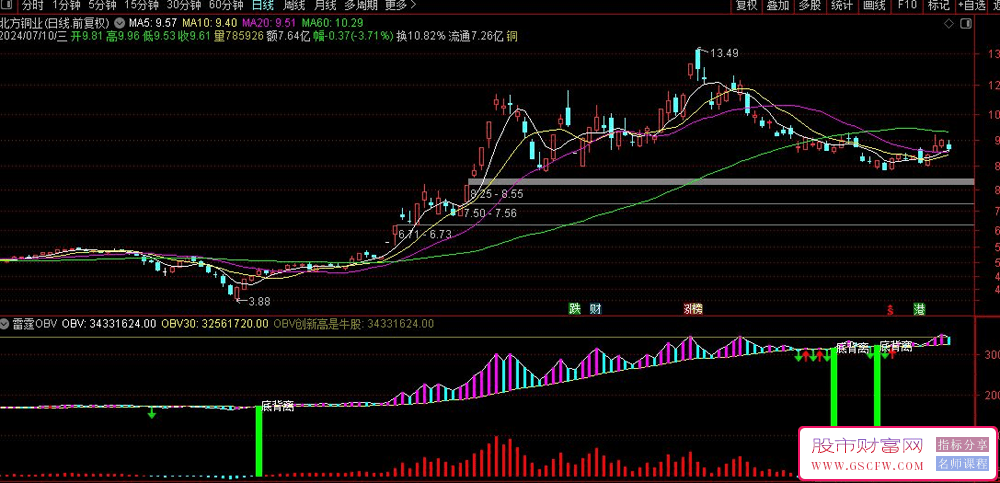The width and height of the screenshot is (1000, 483).
Task: Click the 13.49 high price label
Action: (x=724, y=54)
